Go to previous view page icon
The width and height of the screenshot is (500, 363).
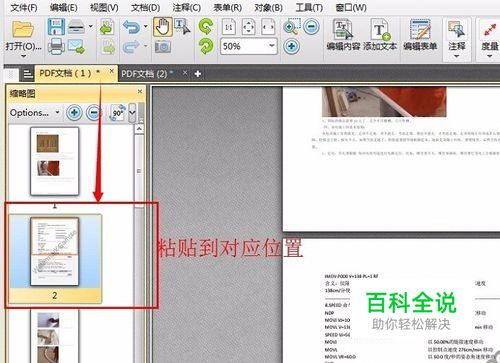click(107, 27)
